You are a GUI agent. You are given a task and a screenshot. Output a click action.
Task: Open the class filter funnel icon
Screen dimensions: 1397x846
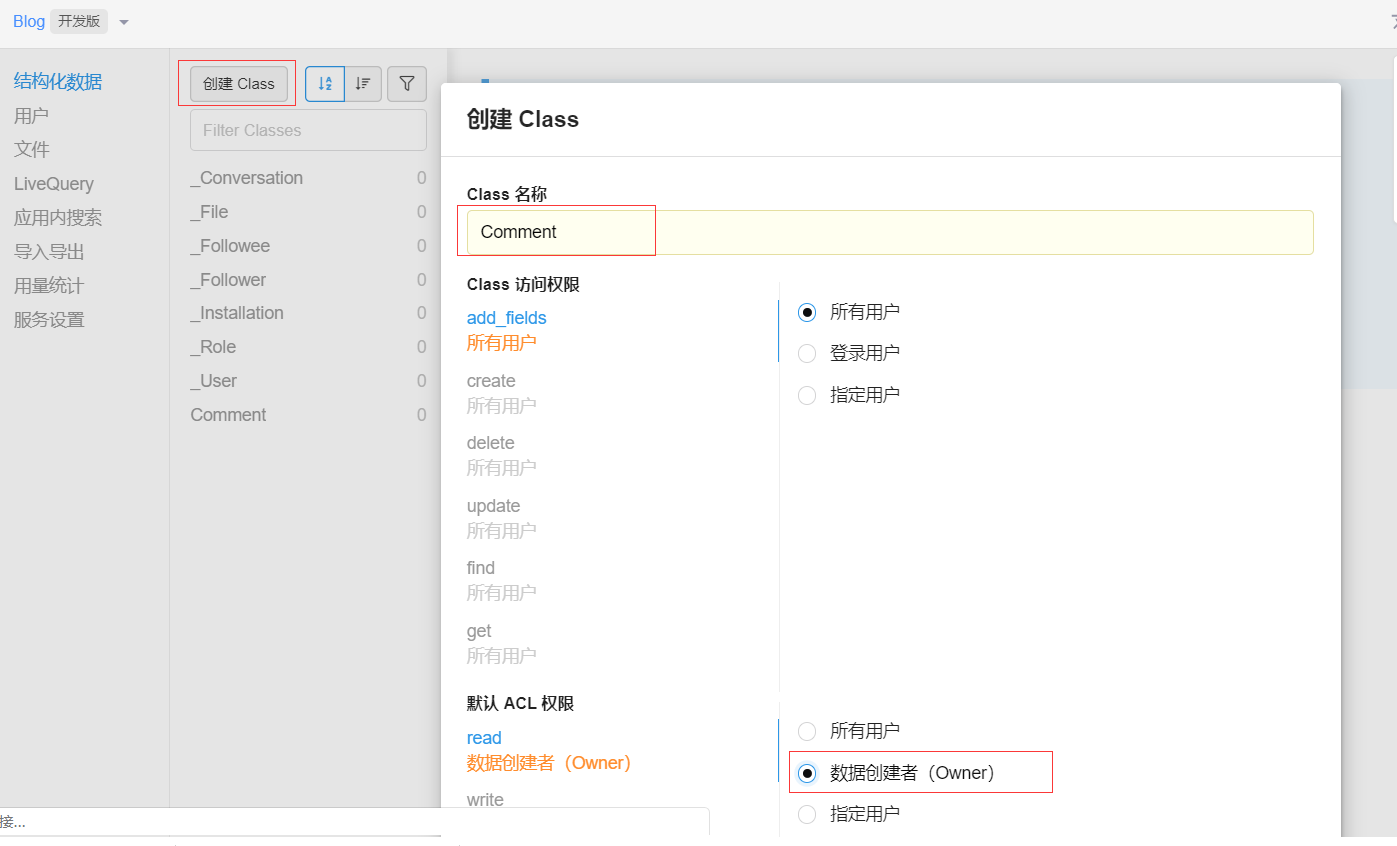click(407, 84)
